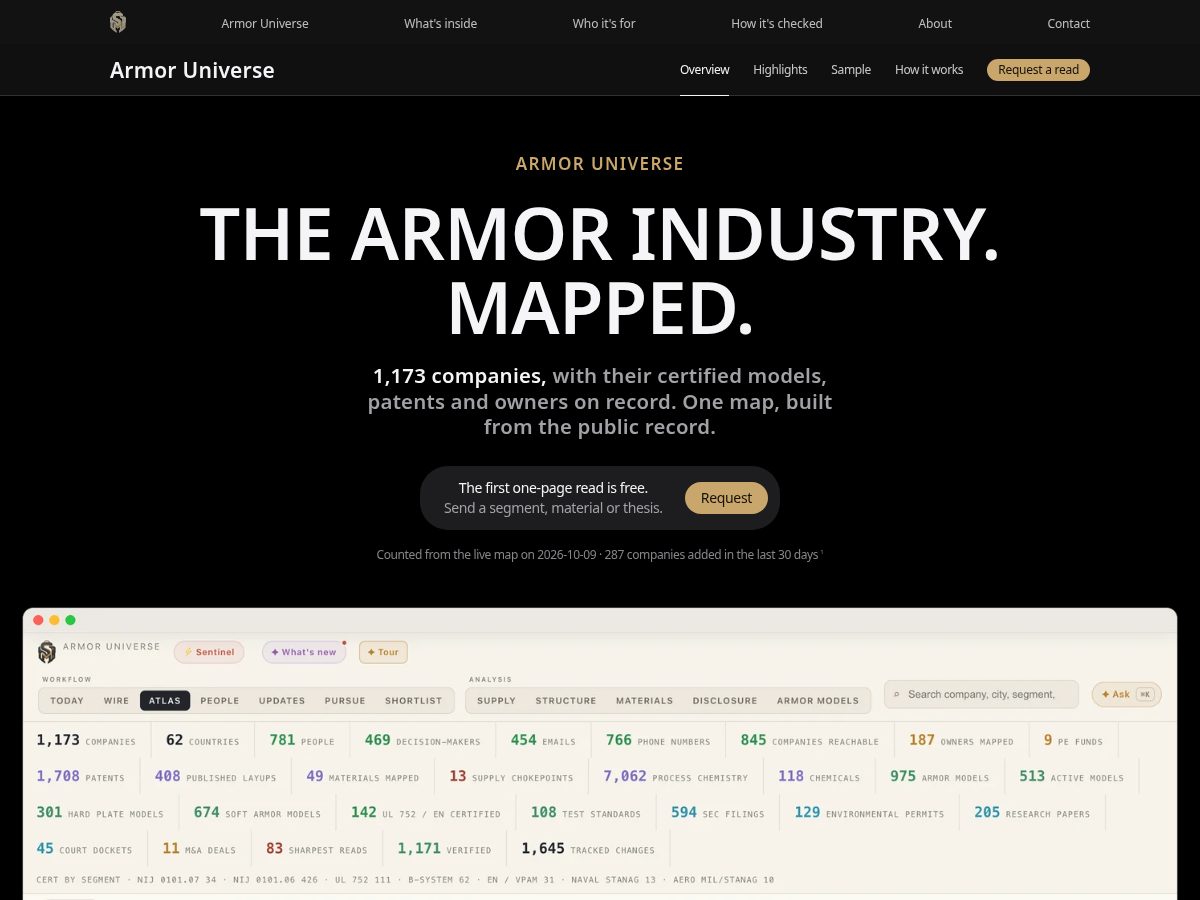Click the gold Request button
1200x900 pixels.
tap(726, 498)
